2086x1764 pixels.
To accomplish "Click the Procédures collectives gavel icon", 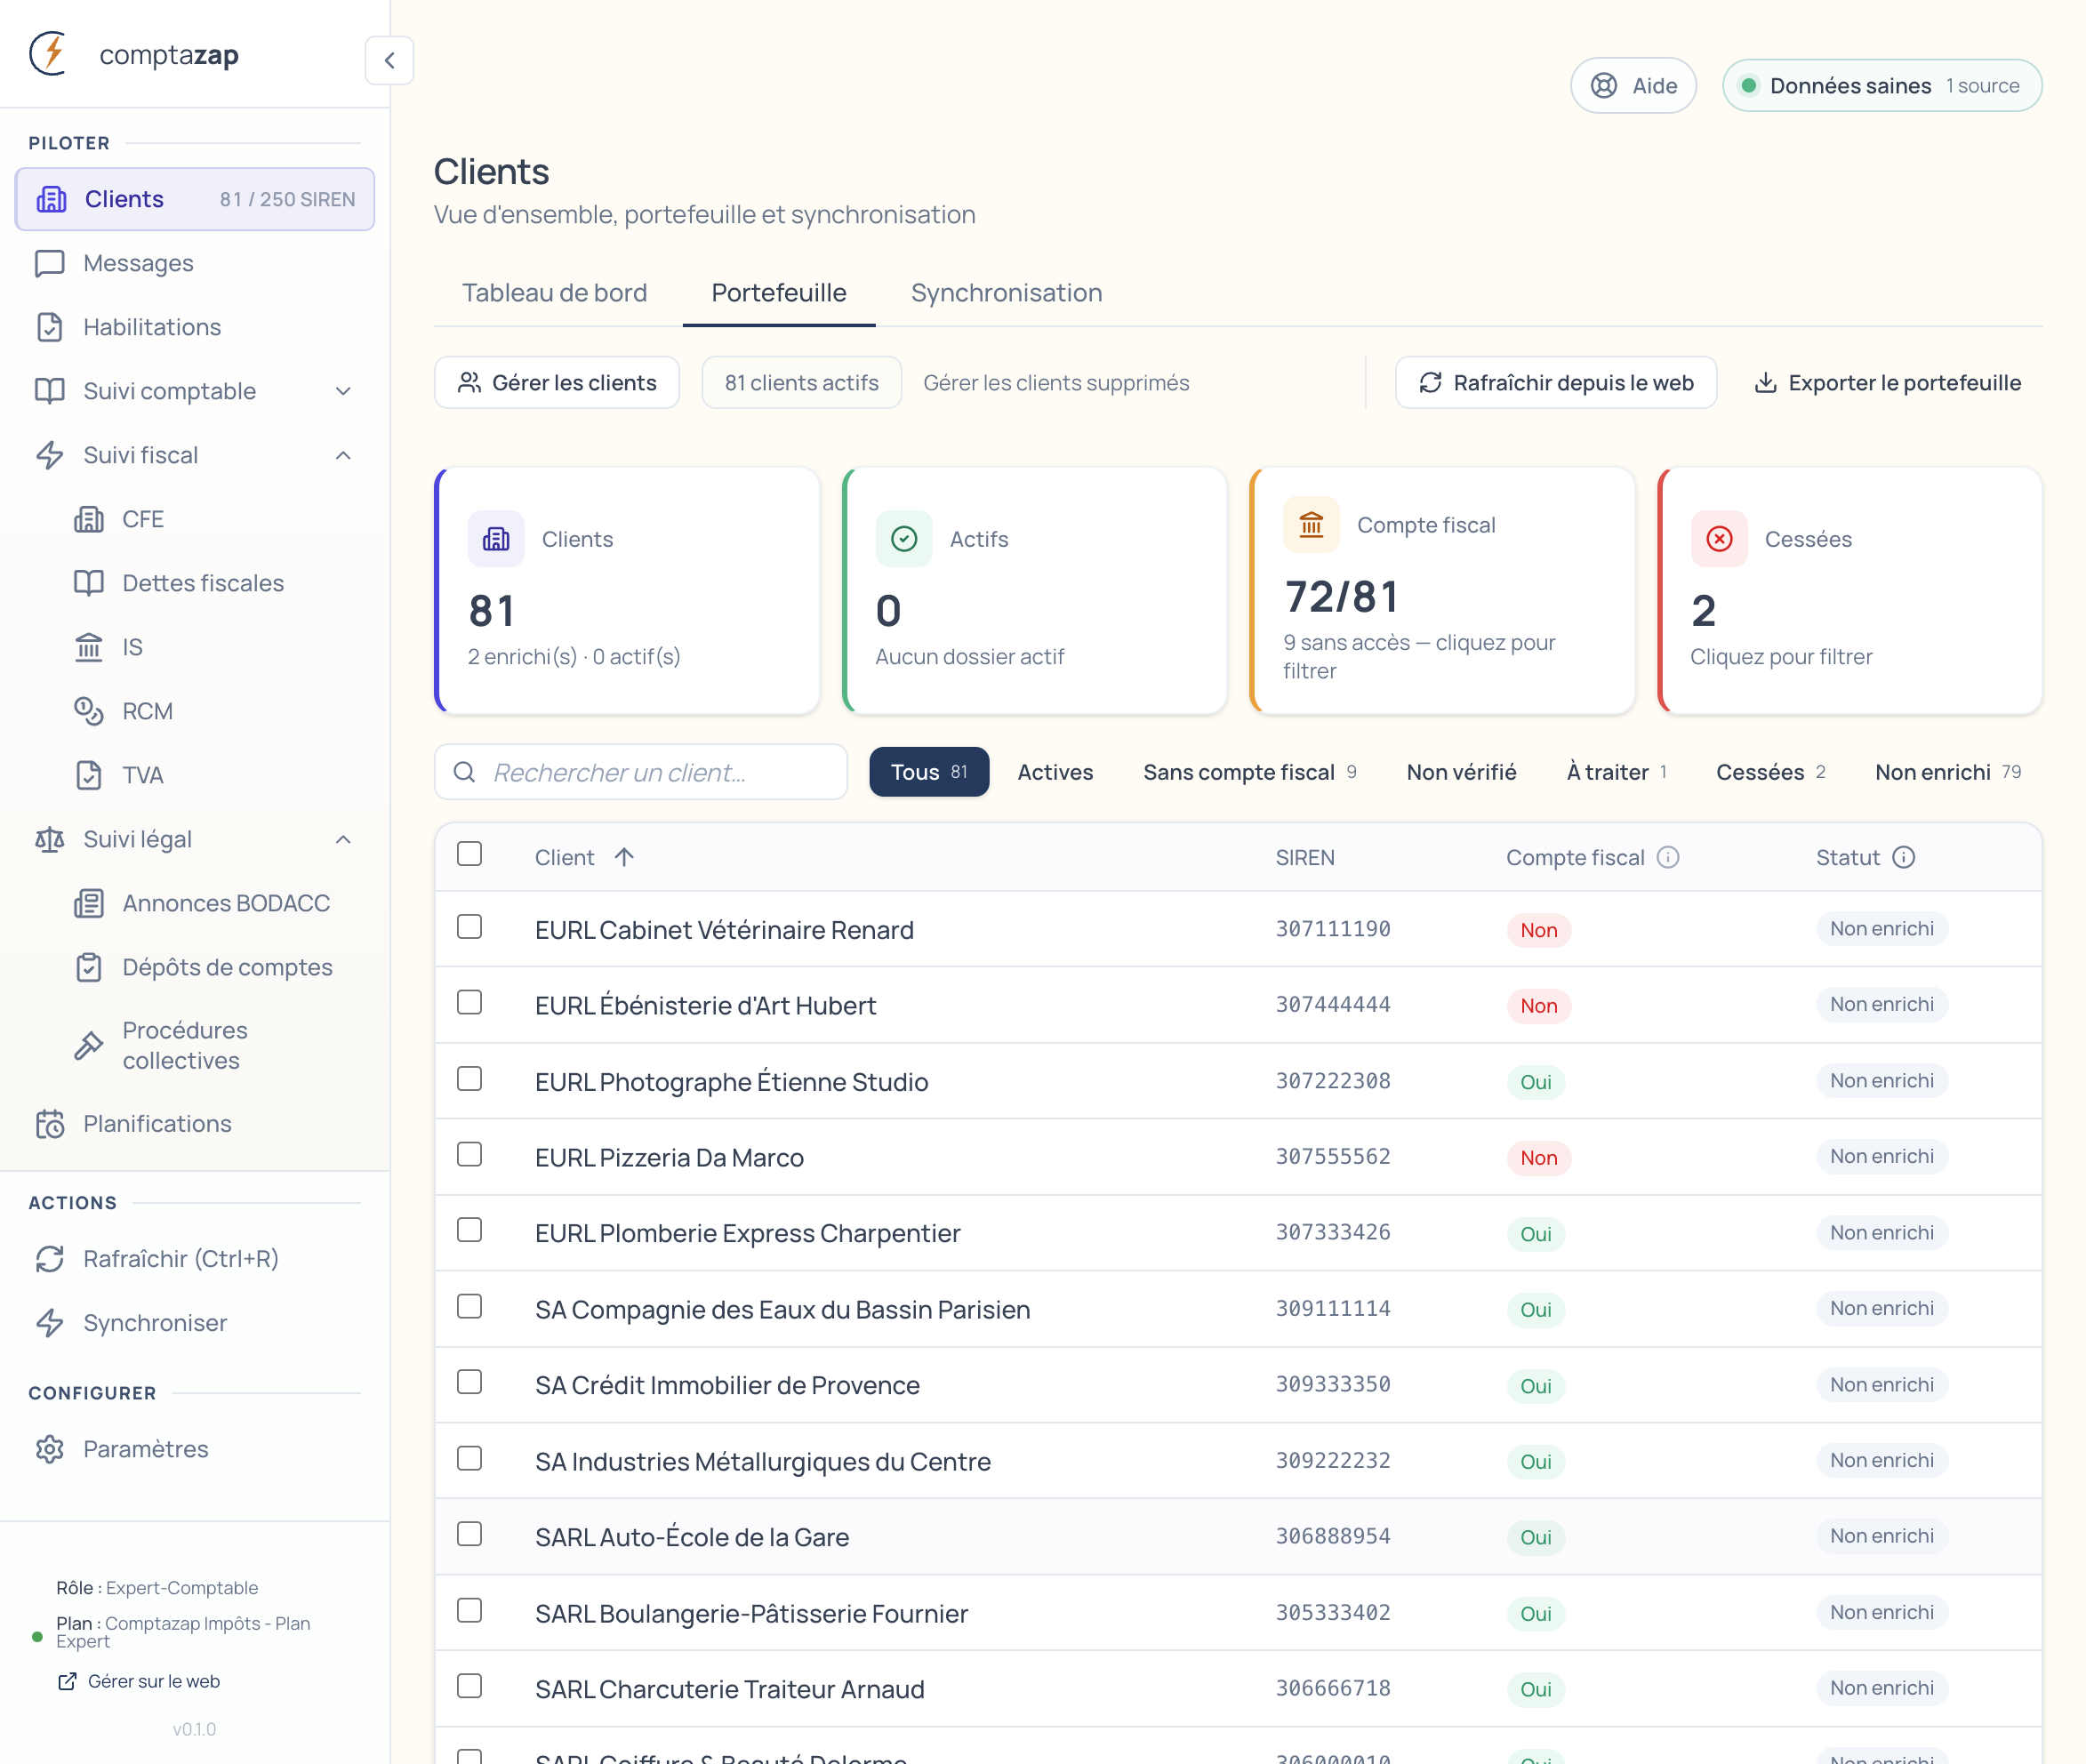I will [x=89, y=1045].
